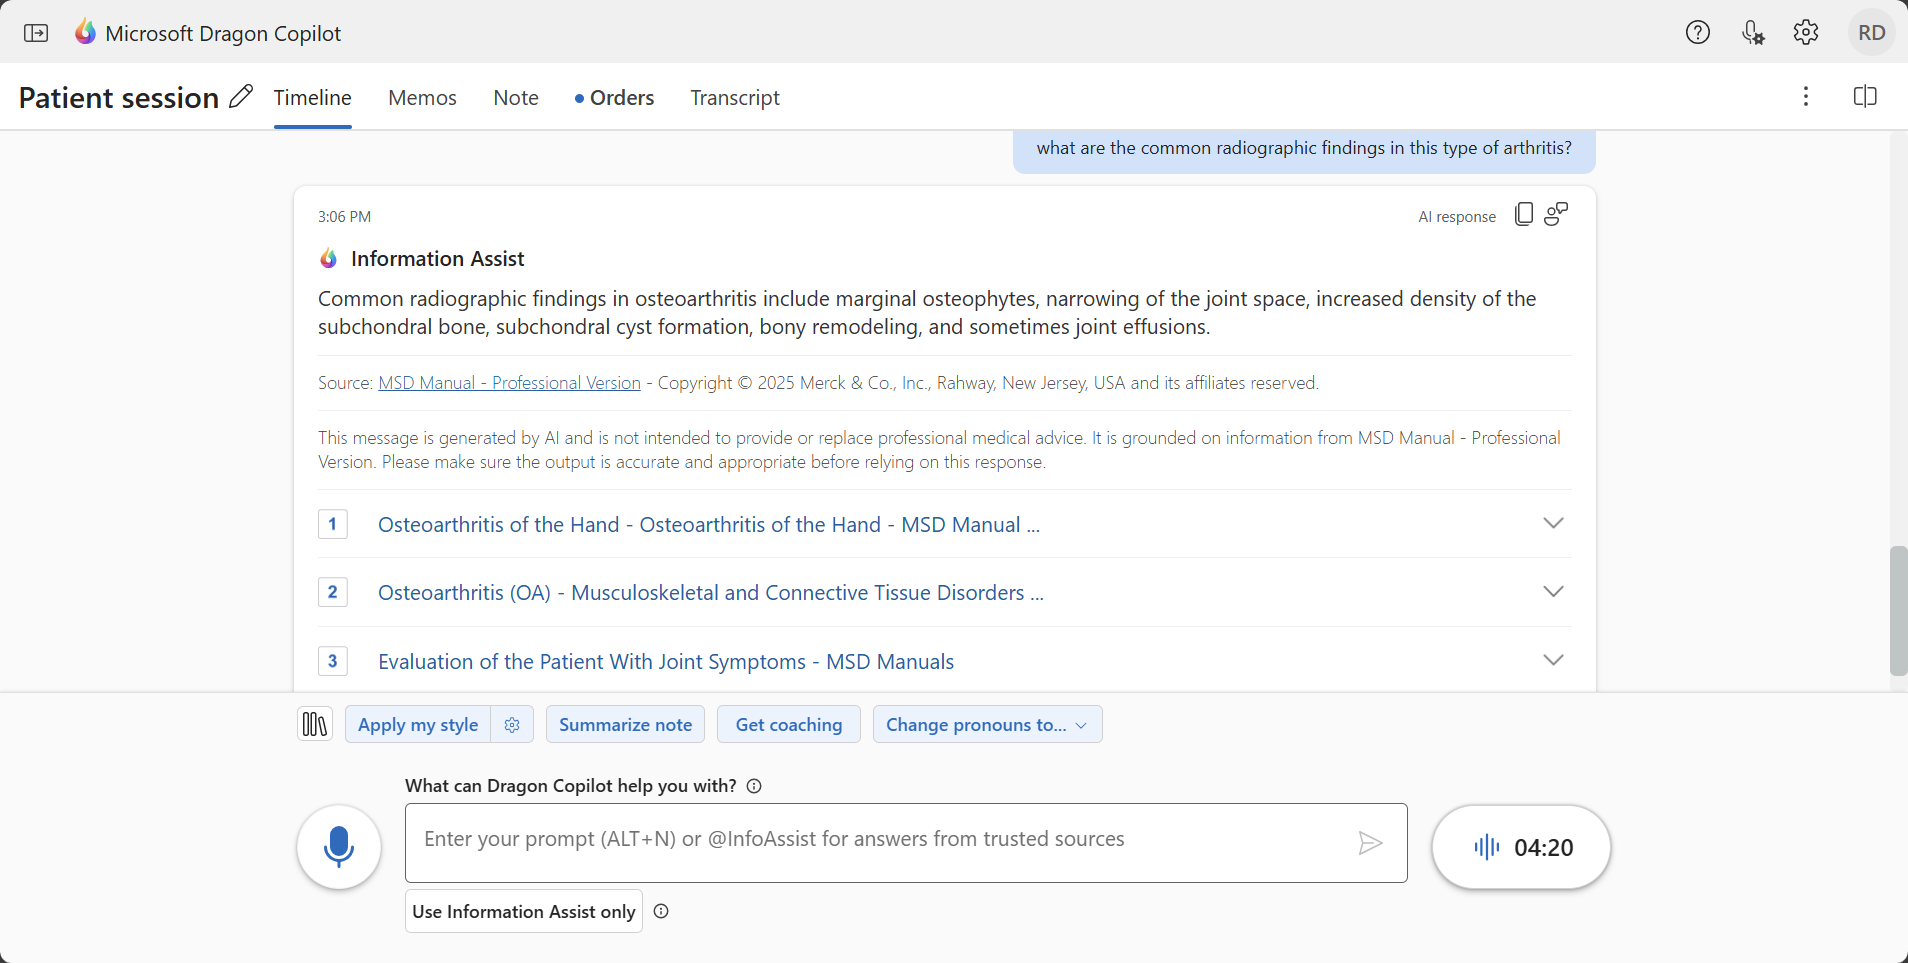Expand Osteoarthritis of the Hand citation
Image resolution: width=1908 pixels, height=963 pixels.
[1552, 524]
